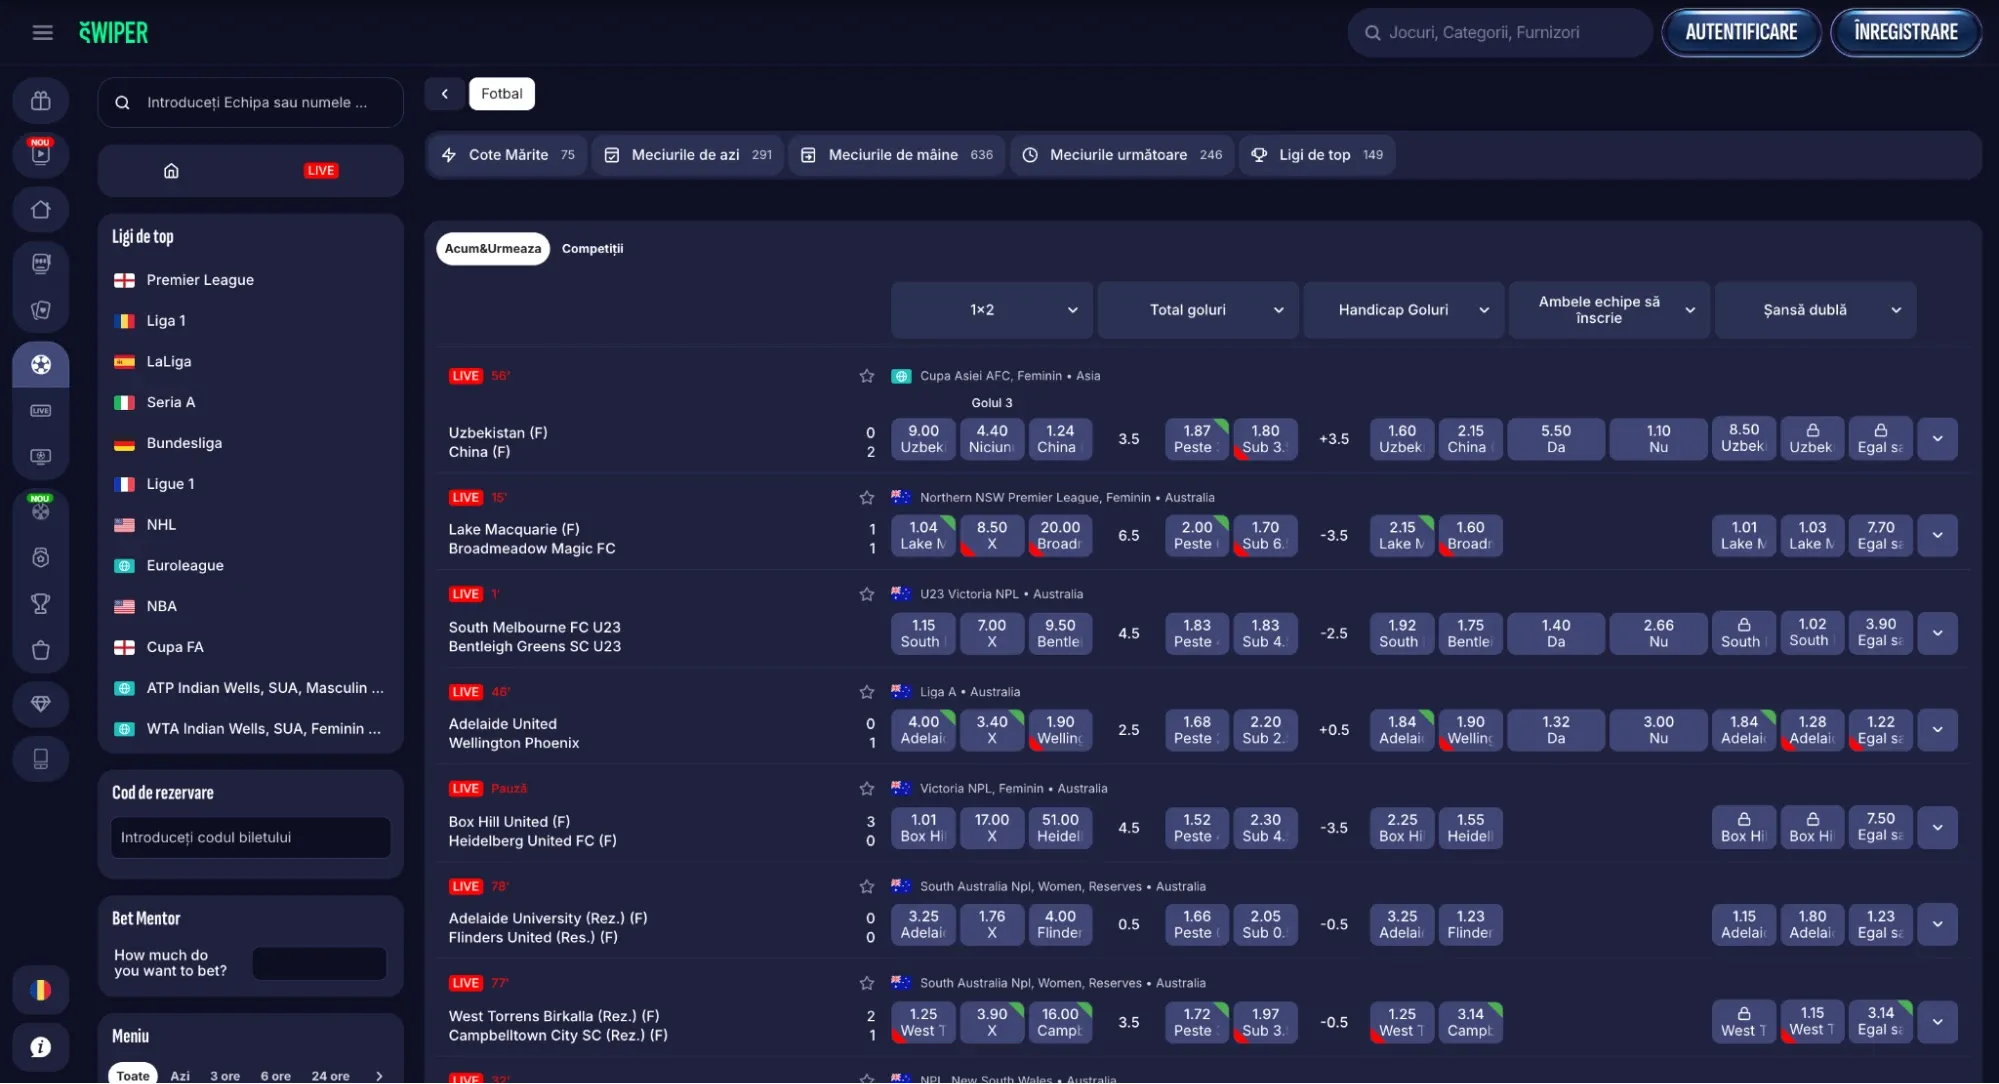The width and height of the screenshot is (1999, 1084).
Task: Select the Meciurile de azi tab
Action: pyautogui.click(x=688, y=155)
